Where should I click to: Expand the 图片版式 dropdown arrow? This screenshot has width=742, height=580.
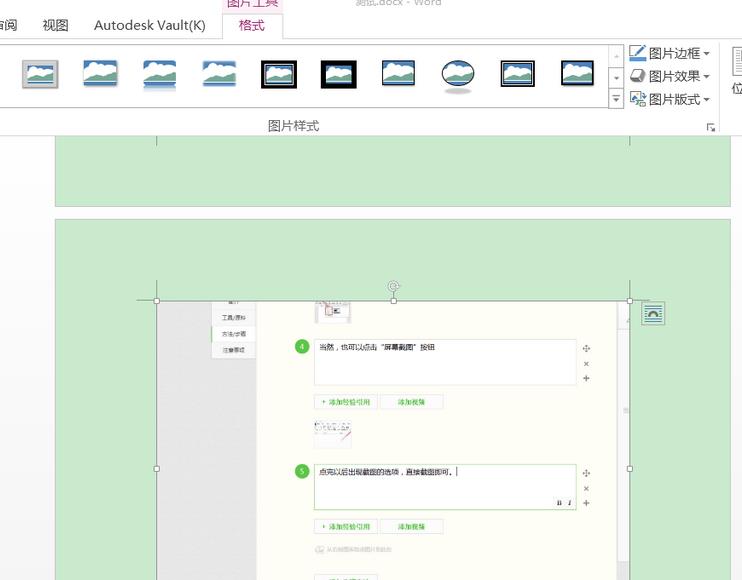pos(707,100)
